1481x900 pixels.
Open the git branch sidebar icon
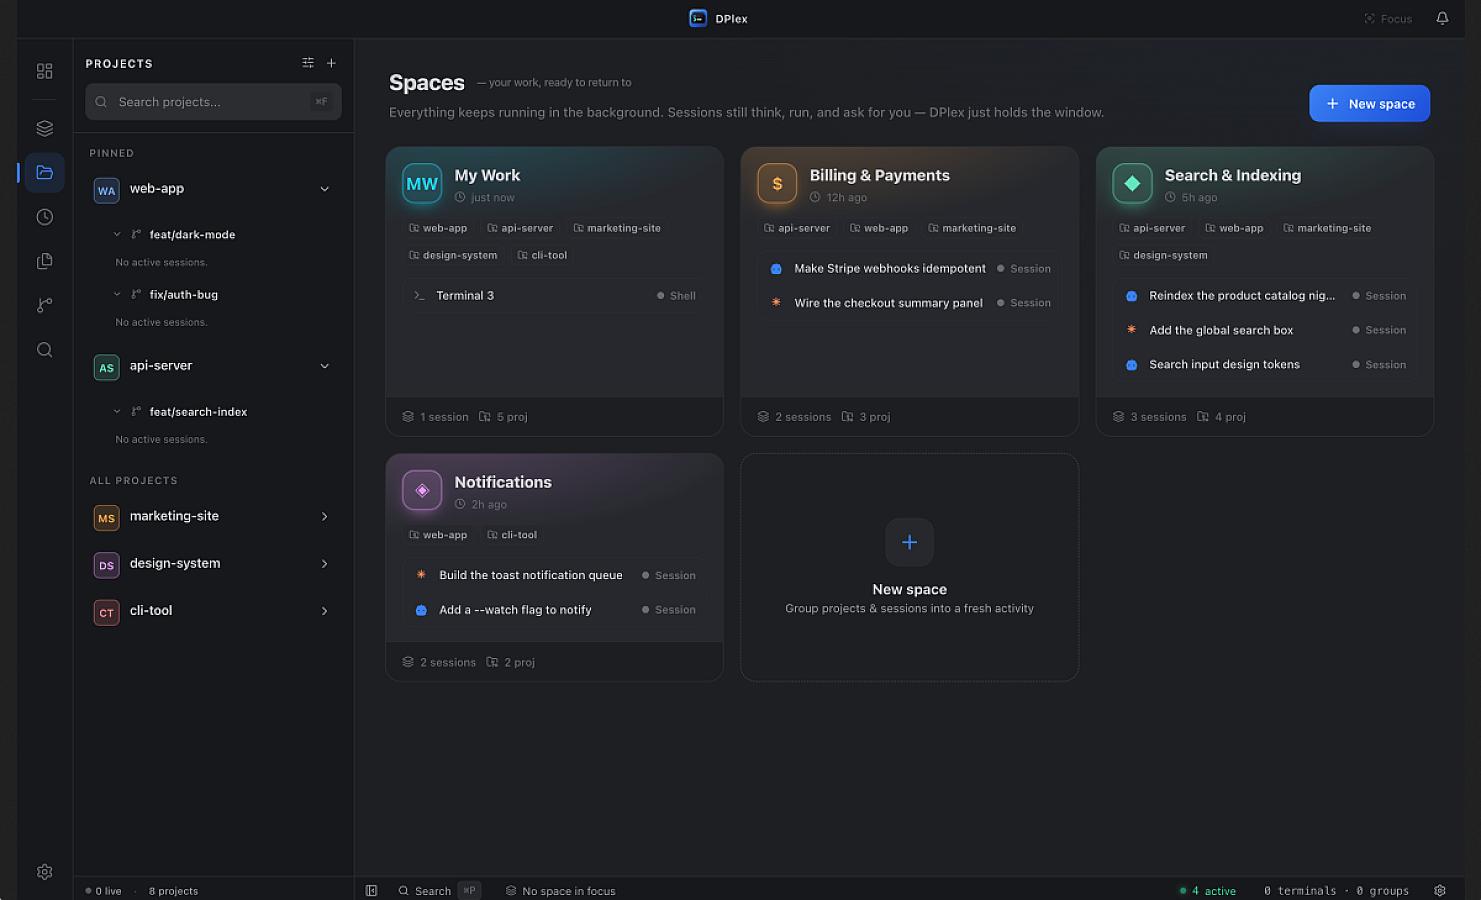(44, 305)
